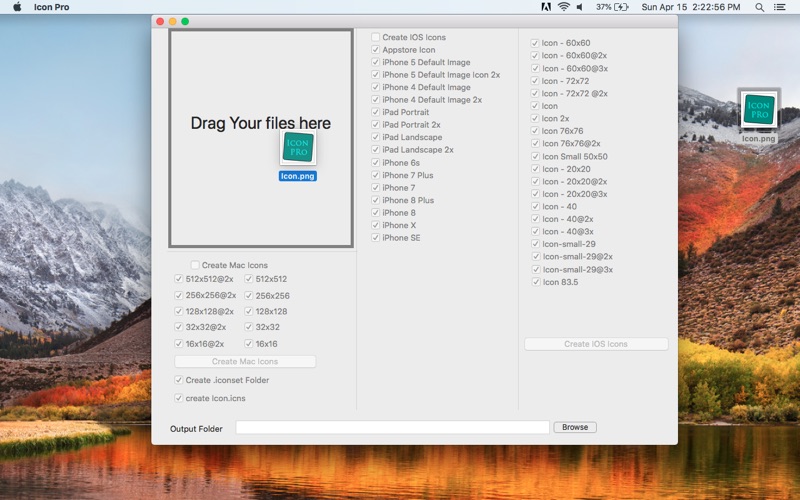Viewport: 800px width, 500px height.
Task: Toggle the Icon 2x checkbox
Action: 535,118
